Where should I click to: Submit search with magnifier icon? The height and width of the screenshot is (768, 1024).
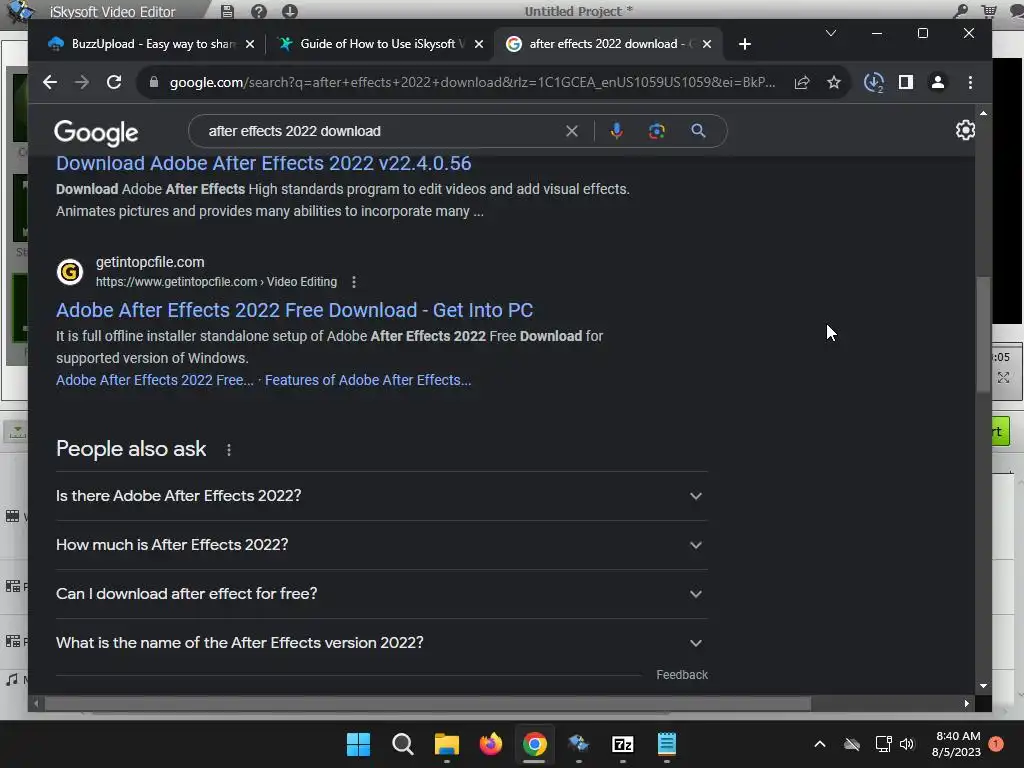[x=698, y=131]
